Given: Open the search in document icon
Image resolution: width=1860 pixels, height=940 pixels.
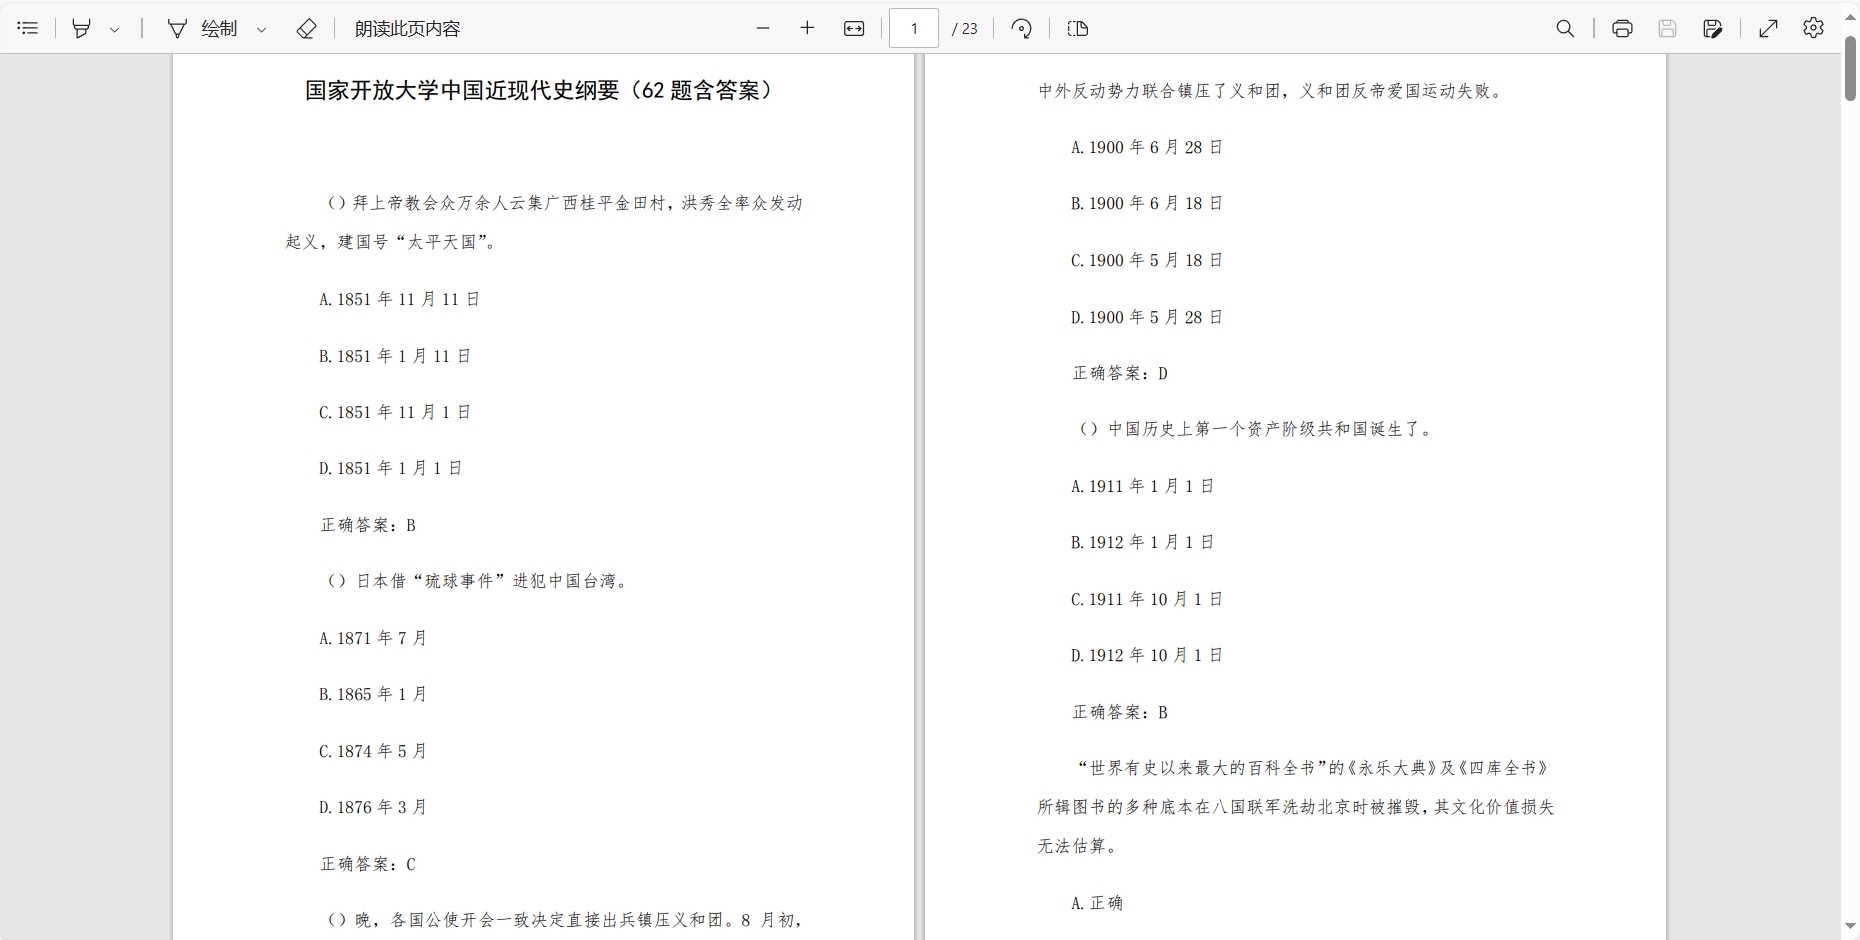Looking at the screenshot, I should [1565, 28].
